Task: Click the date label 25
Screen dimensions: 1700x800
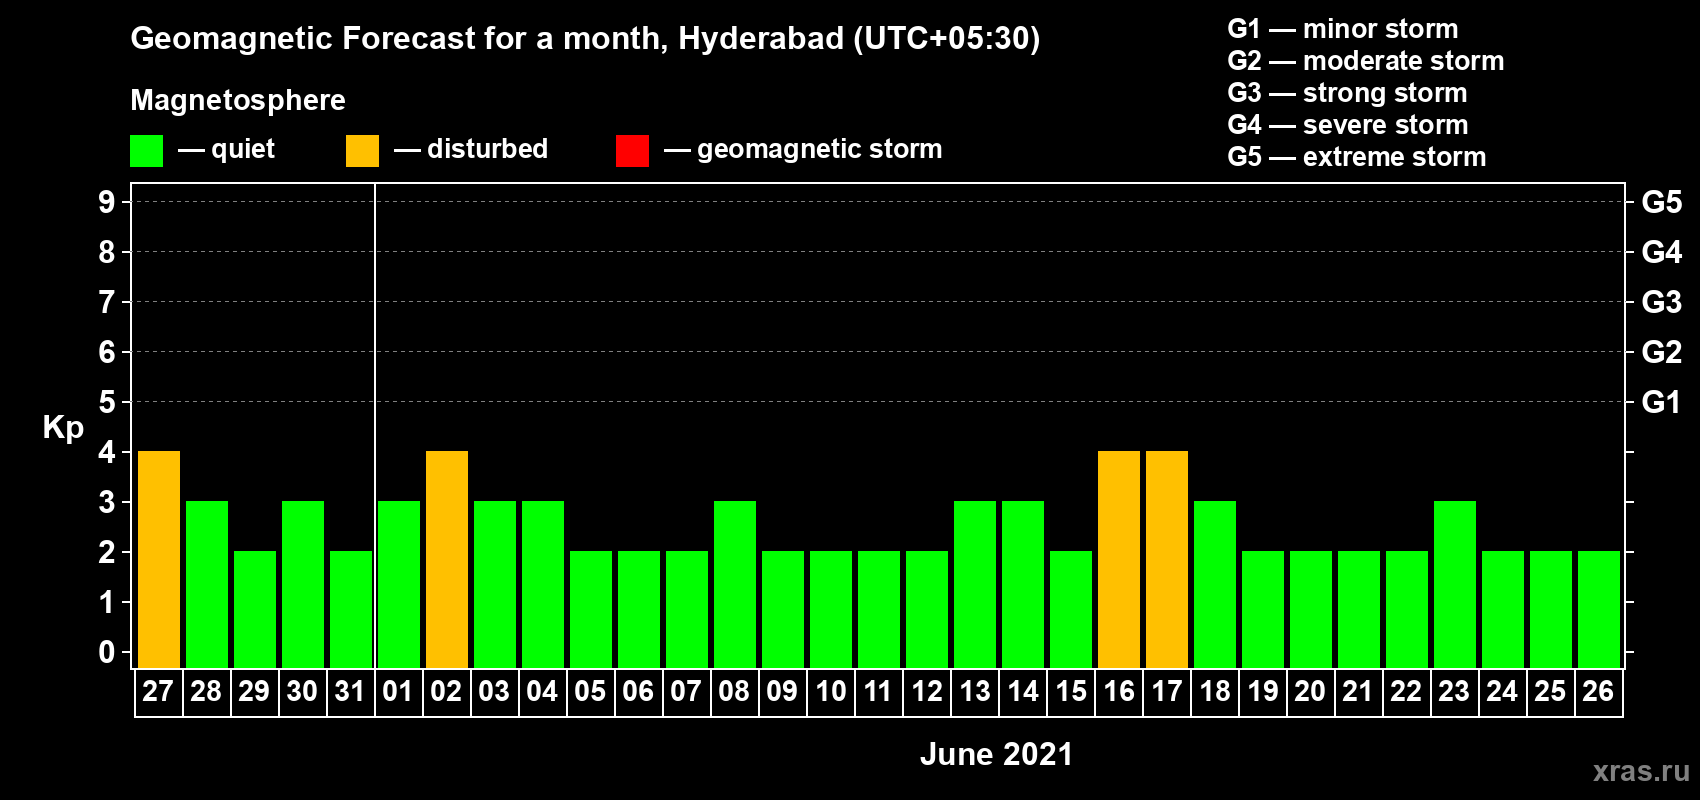Action: [x=1550, y=692]
